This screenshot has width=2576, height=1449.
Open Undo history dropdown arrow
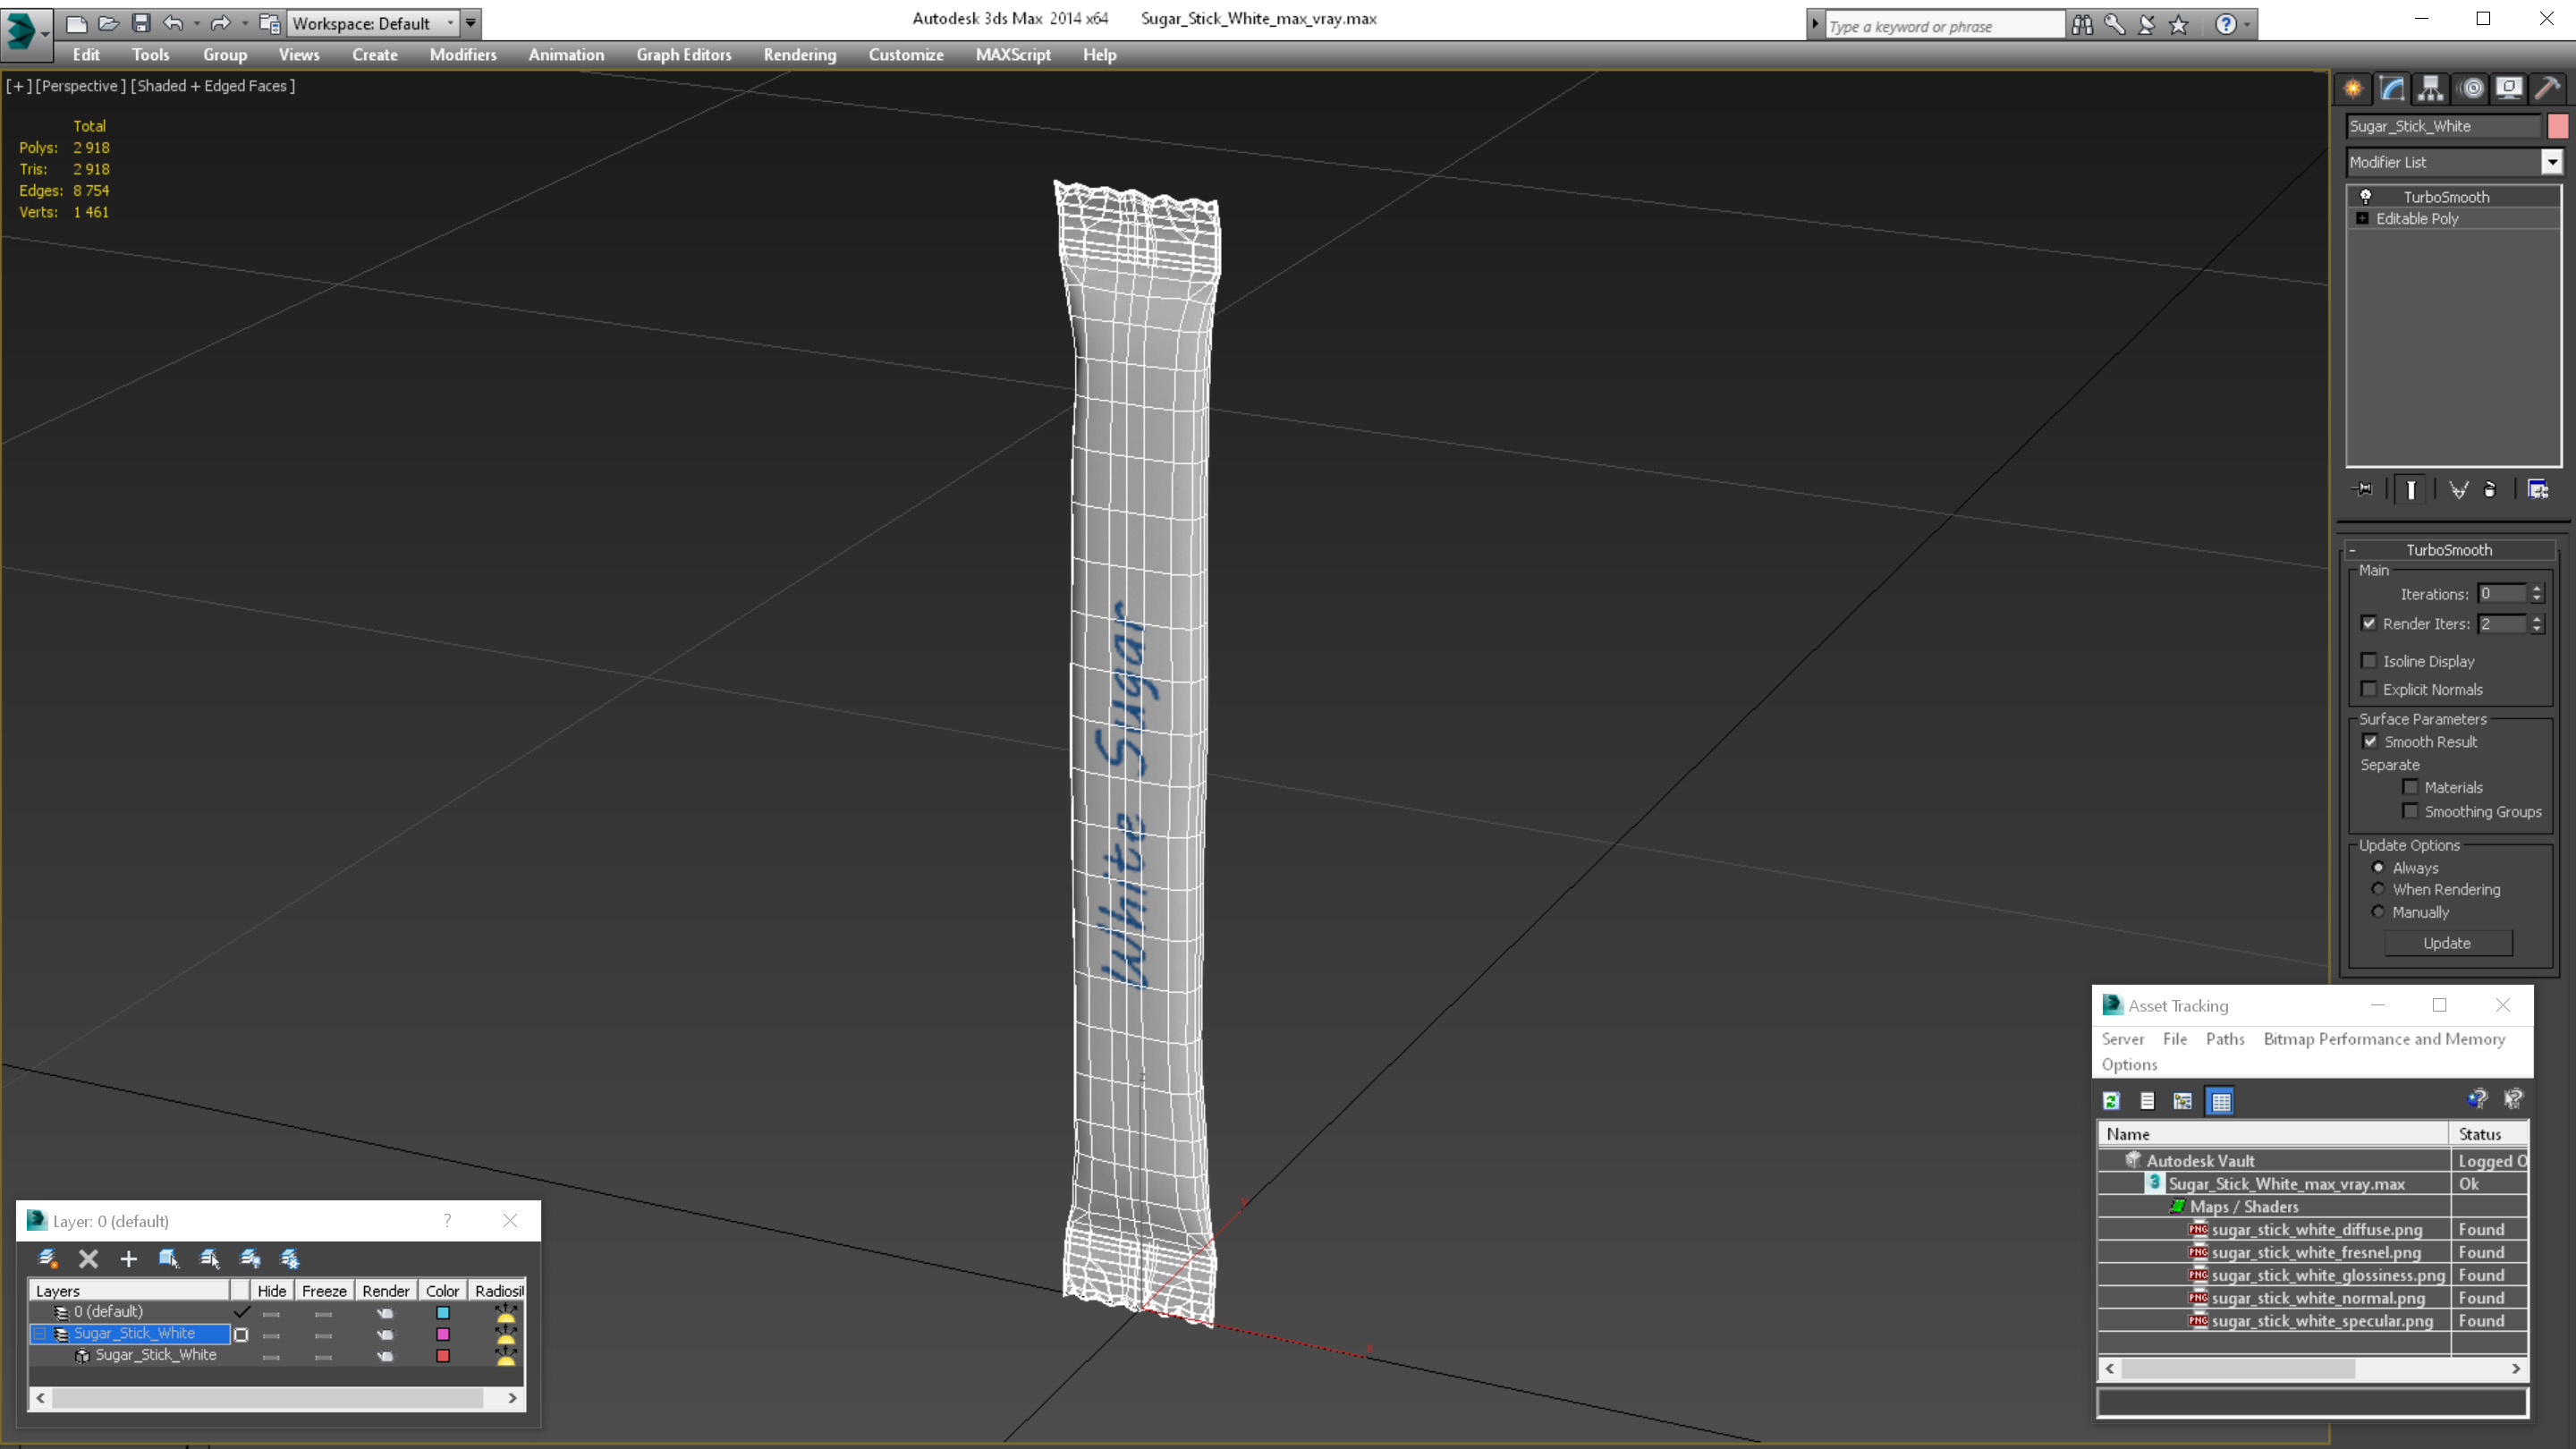[x=196, y=23]
